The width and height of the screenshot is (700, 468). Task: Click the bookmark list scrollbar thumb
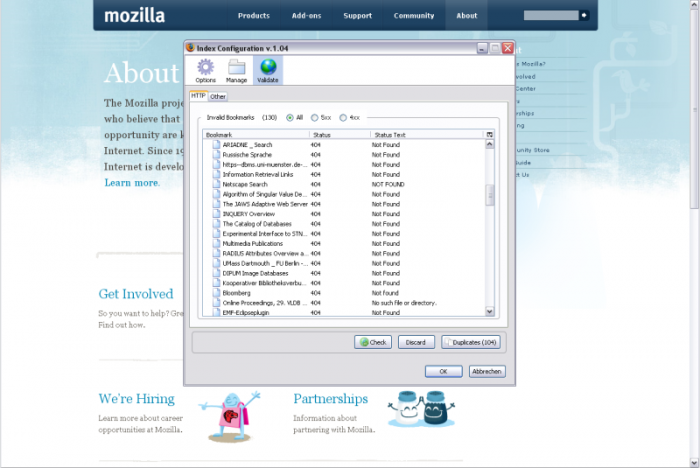click(x=489, y=195)
